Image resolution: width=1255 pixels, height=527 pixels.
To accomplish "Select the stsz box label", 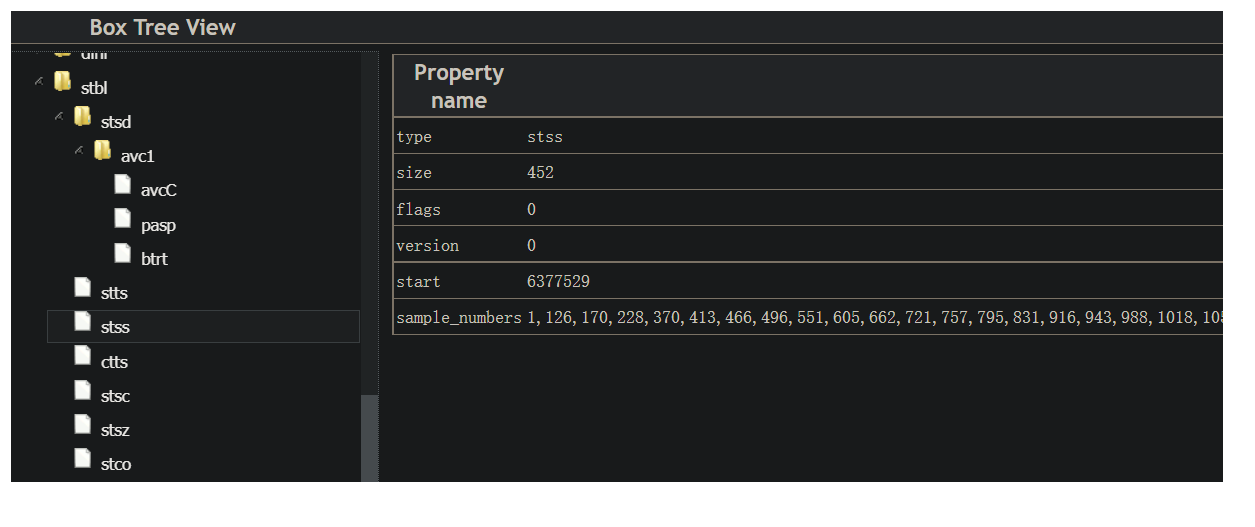I will coord(115,430).
